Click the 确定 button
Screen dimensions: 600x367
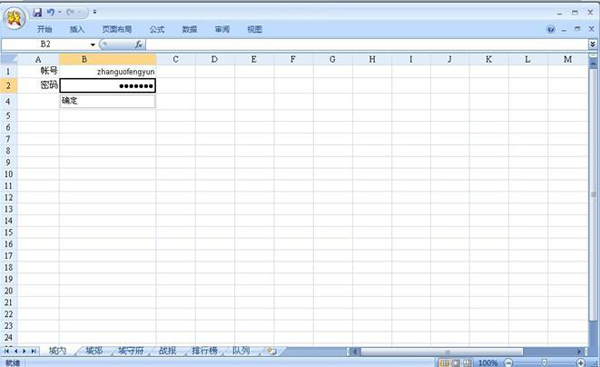coord(108,101)
